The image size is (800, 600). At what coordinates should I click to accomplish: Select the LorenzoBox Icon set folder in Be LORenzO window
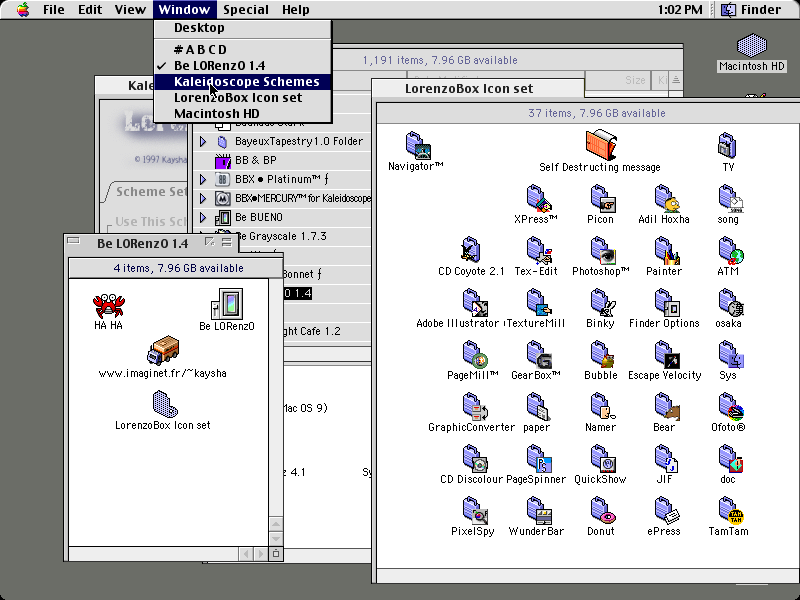point(164,404)
